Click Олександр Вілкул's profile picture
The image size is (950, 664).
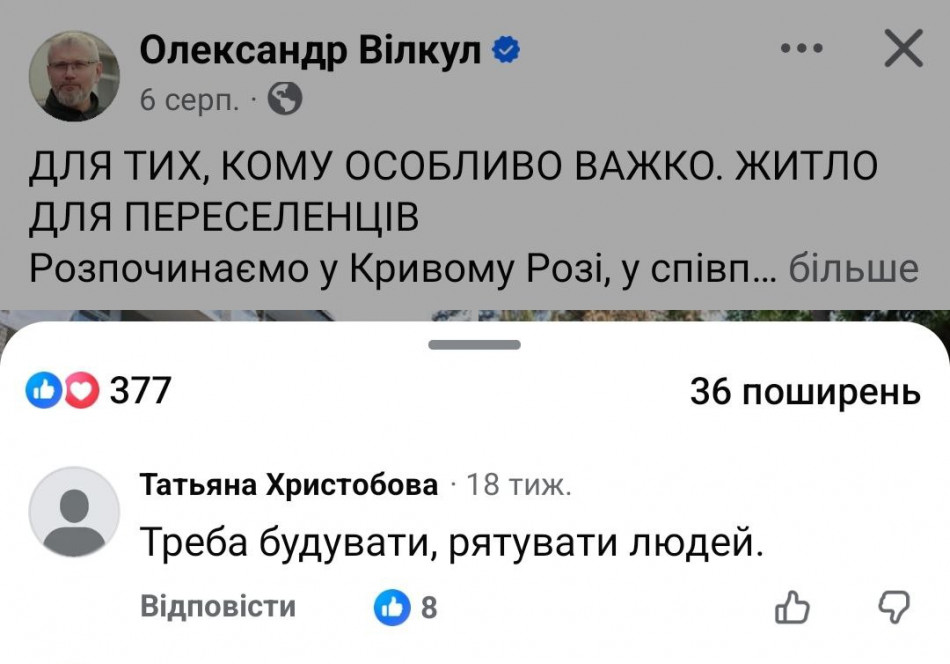(74, 75)
